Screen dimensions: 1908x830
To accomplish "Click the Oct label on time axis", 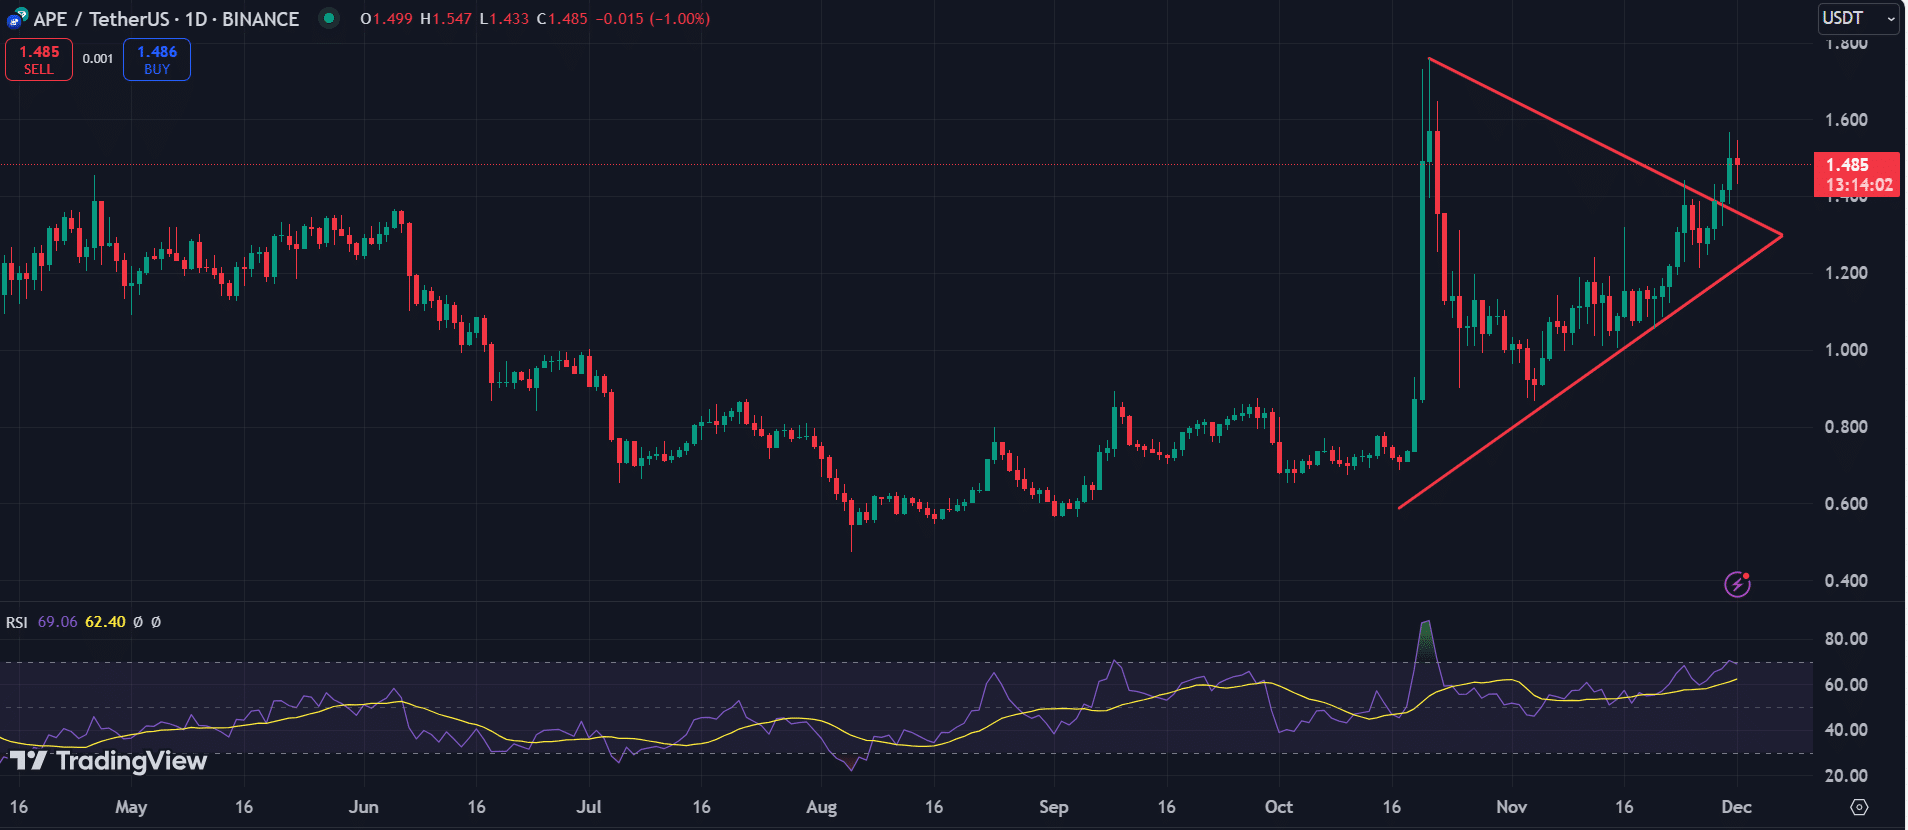I will tap(1278, 807).
